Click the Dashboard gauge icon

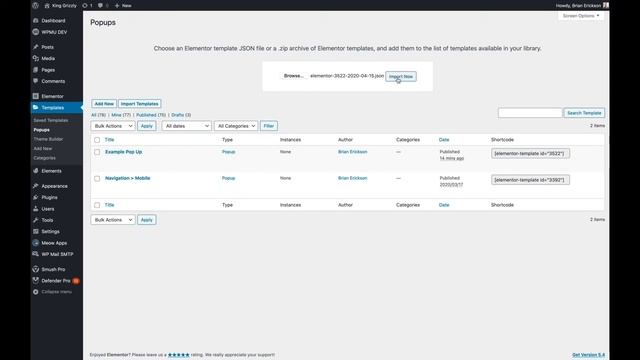pyautogui.click(x=36, y=20)
